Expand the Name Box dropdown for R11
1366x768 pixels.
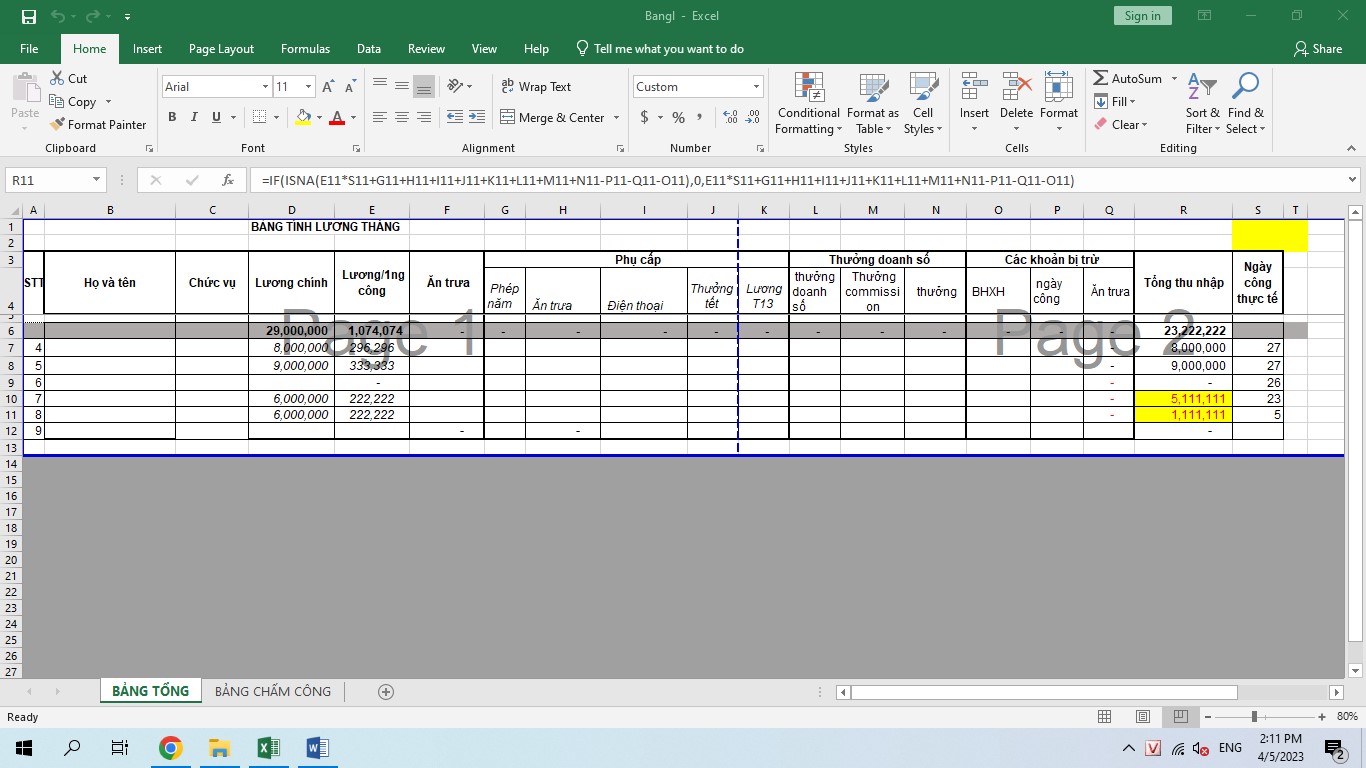pos(97,181)
